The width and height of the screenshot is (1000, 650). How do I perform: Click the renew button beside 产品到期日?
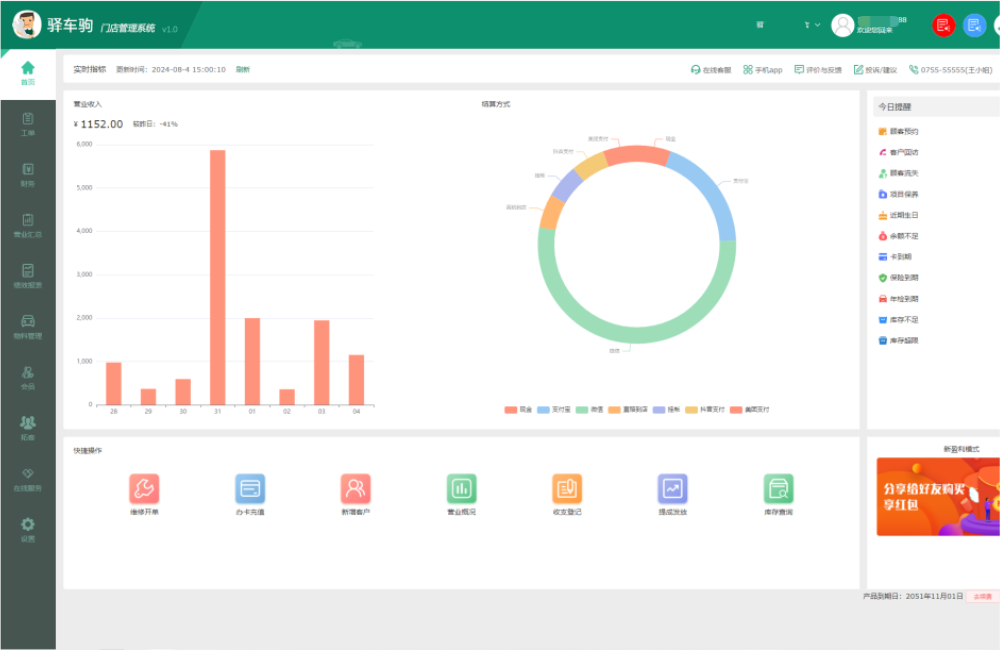pyautogui.click(x=982, y=596)
